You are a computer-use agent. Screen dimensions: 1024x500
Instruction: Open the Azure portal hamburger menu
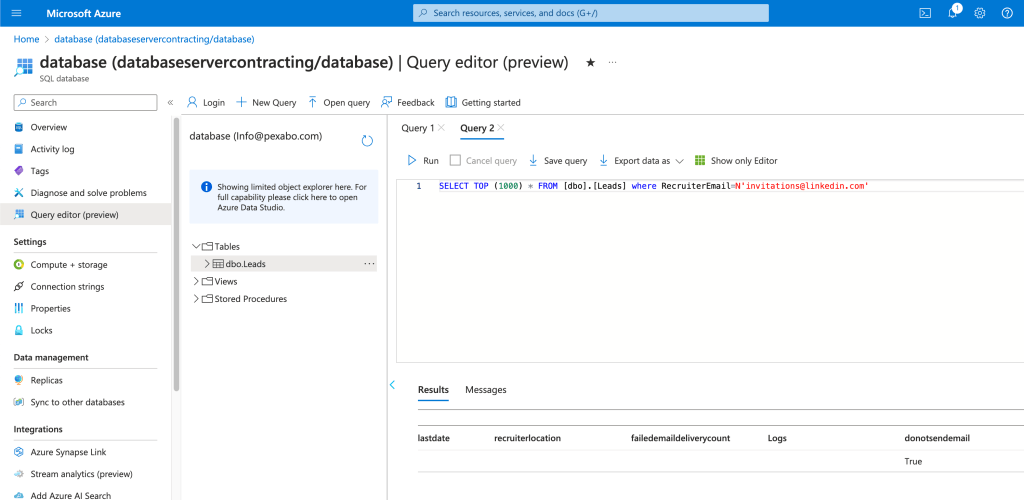(17, 13)
